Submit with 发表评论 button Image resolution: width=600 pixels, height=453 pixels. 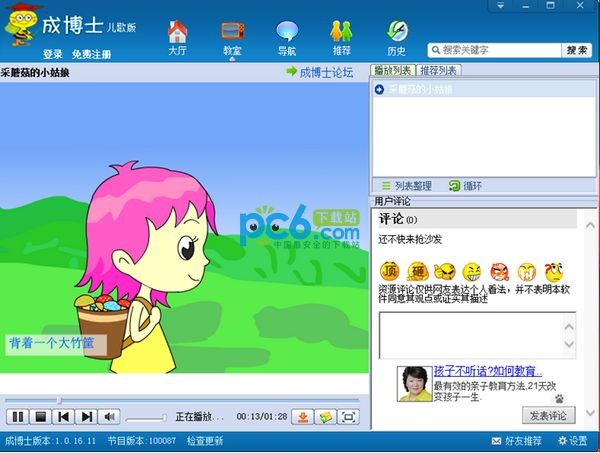click(548, 416)
